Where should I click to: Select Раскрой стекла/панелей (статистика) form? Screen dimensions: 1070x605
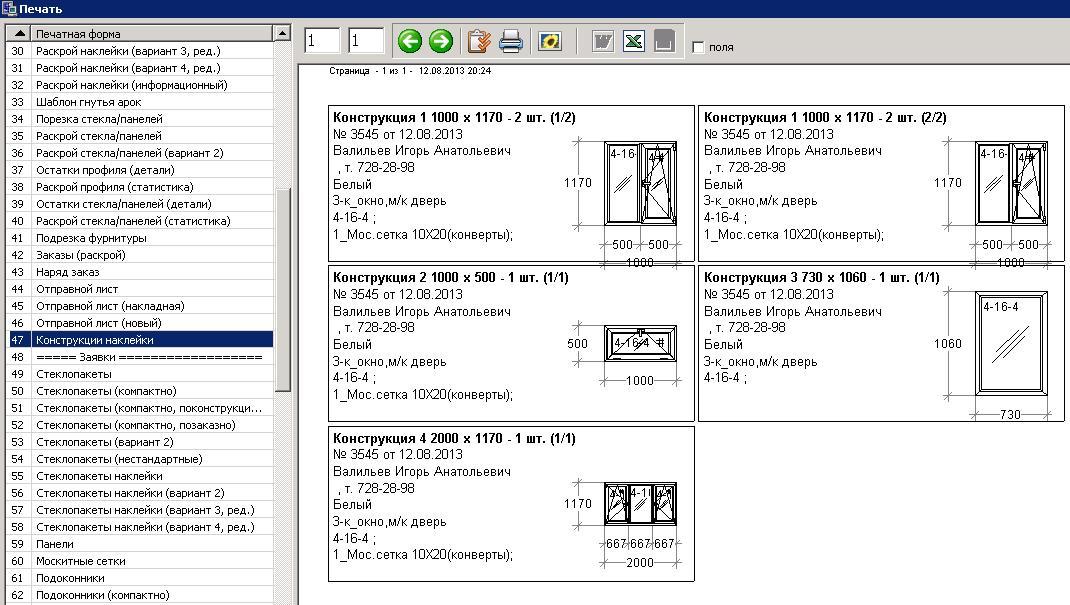click(x=140, y=221)
